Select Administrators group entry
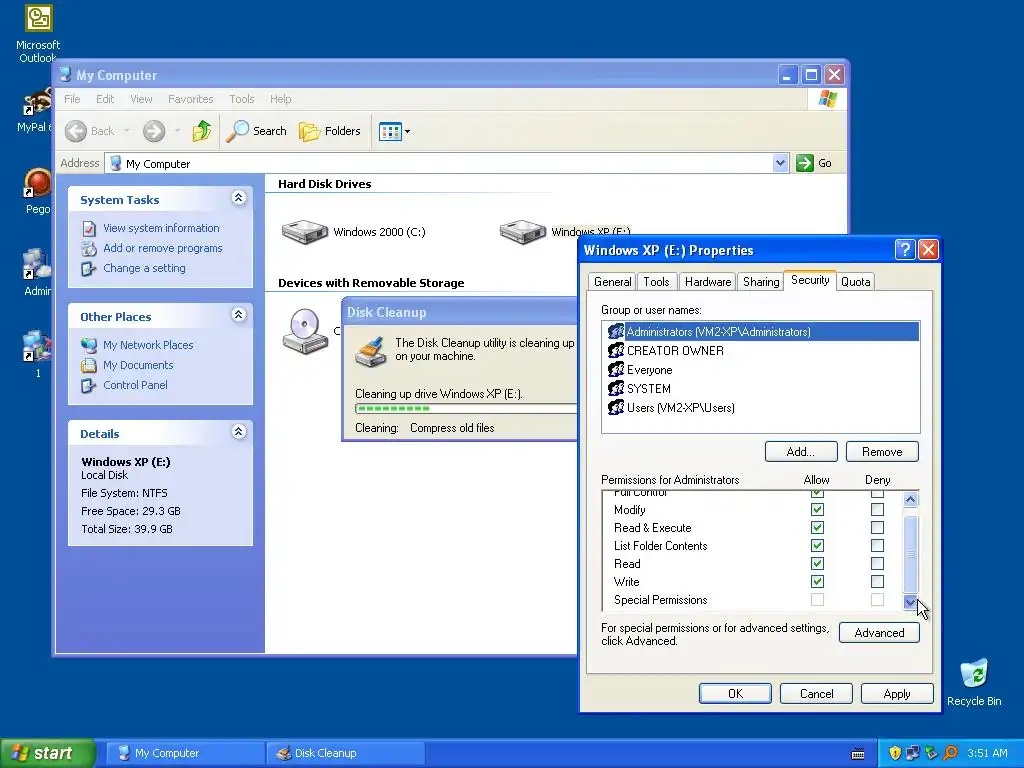This screenshot has height=768, width=1024. coord(761,332)
